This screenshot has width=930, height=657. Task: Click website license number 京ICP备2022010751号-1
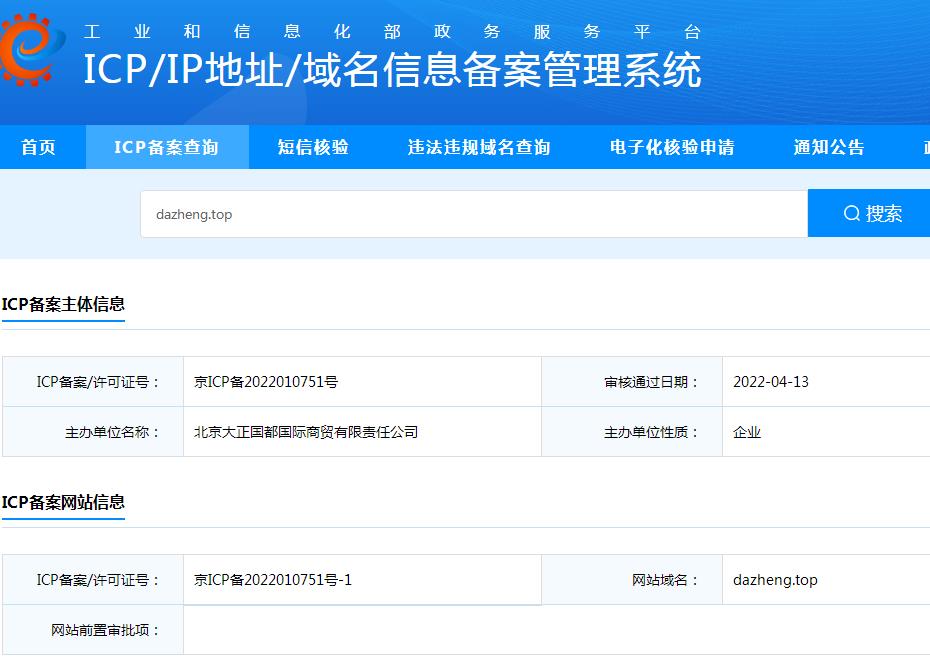click(273, 580)
